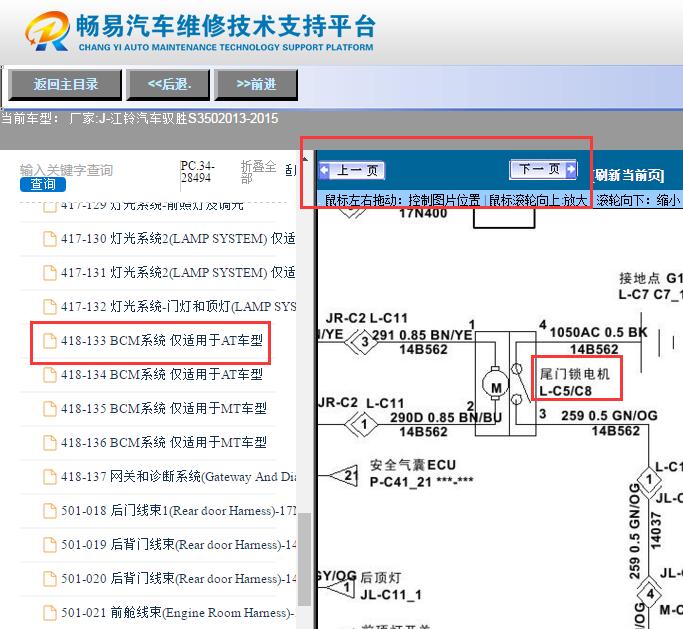This screenshot has width=683, height=629.
Task: Click the 查询 search button
Action: (x=43, y=184)
